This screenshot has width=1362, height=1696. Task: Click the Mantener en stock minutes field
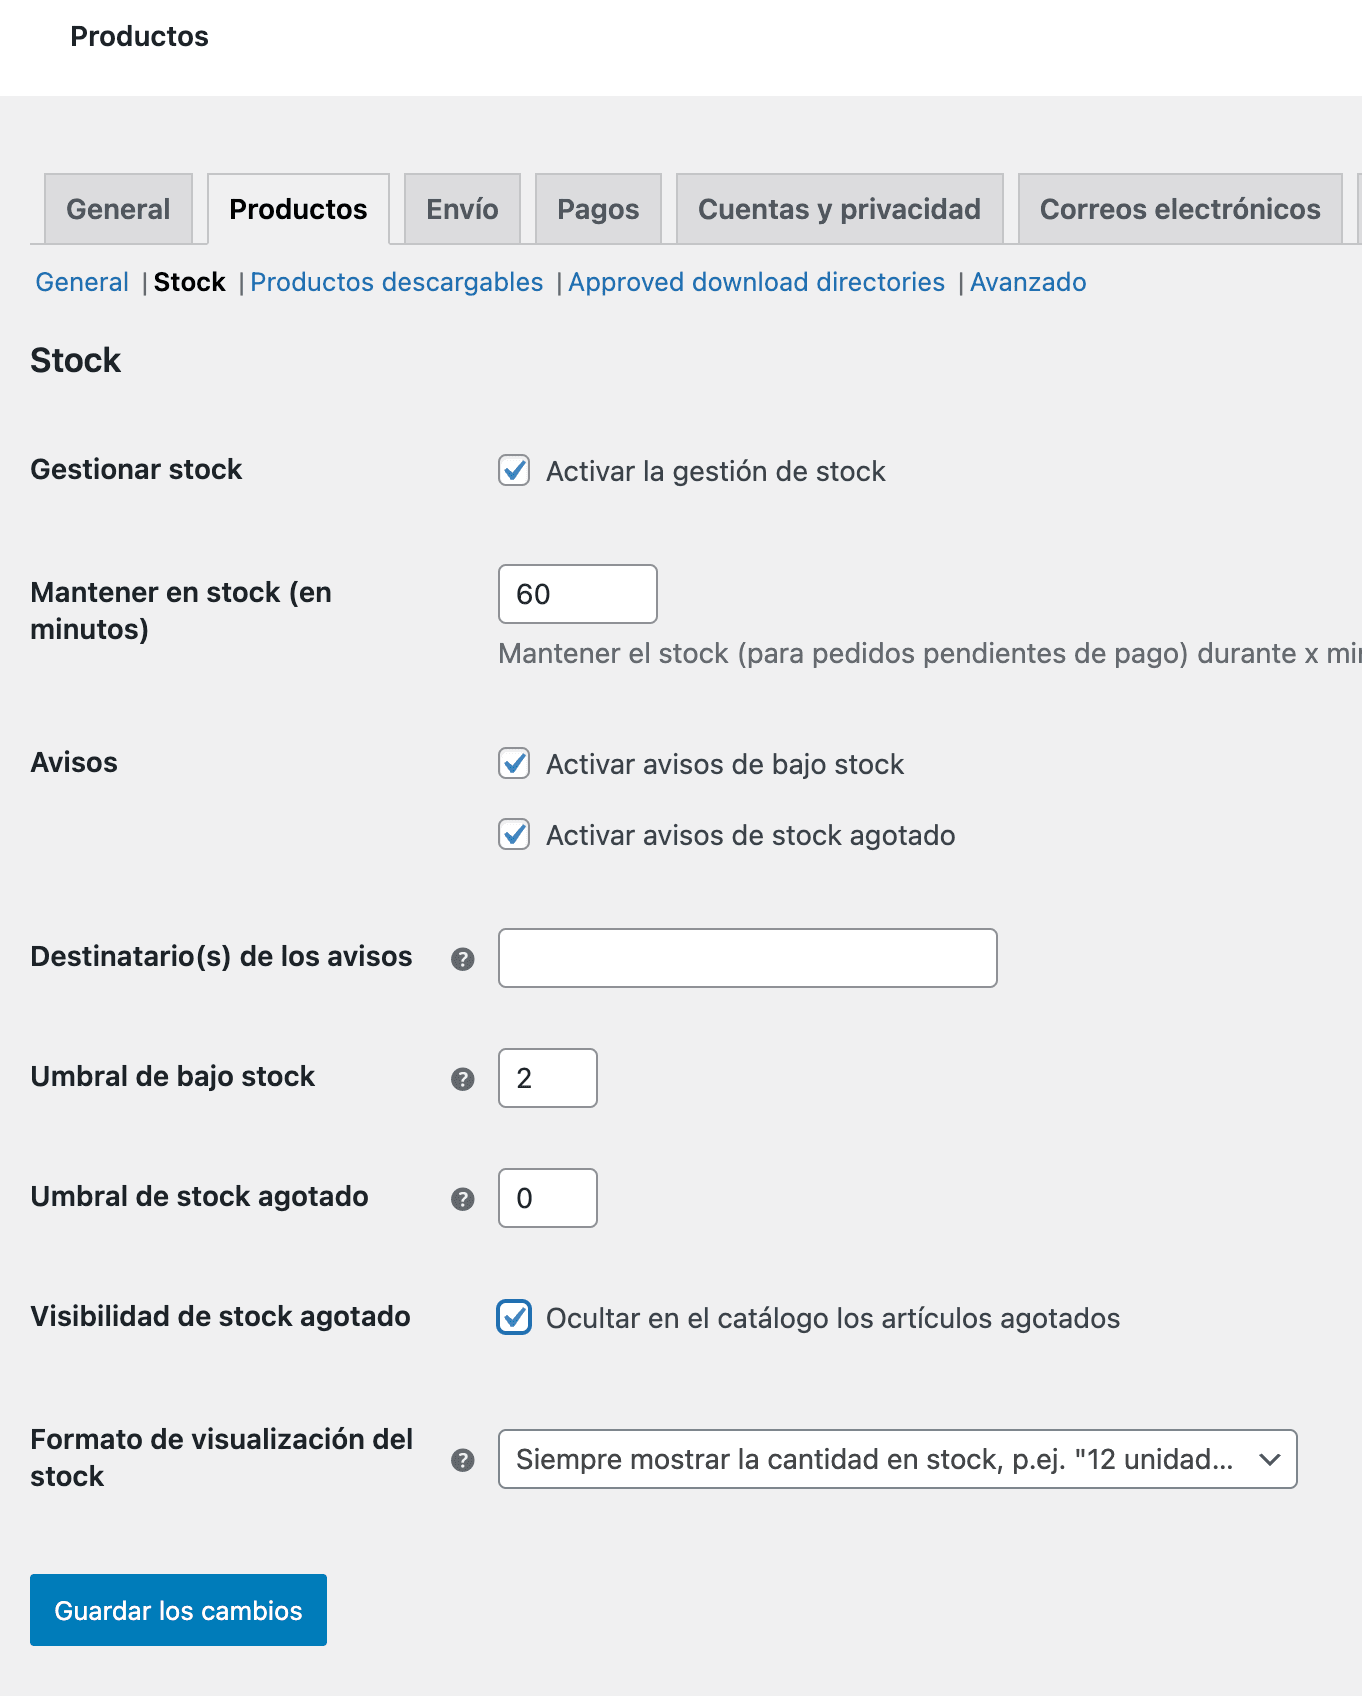pyautogui.click(x=577, y=594)
